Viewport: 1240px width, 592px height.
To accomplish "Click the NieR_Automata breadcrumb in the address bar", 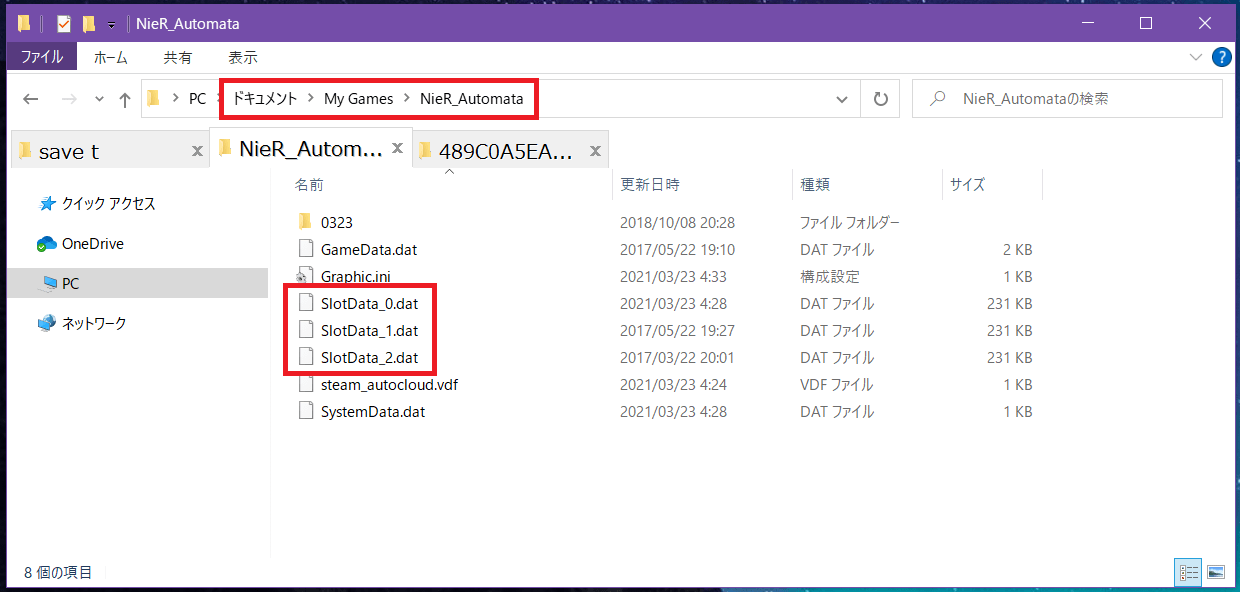I will [x=472, y=99].
